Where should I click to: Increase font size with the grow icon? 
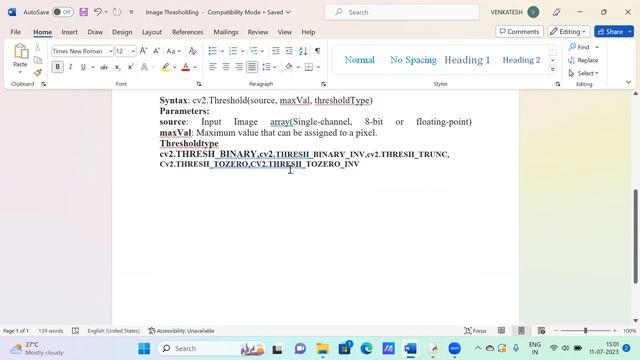coord(143,51)
